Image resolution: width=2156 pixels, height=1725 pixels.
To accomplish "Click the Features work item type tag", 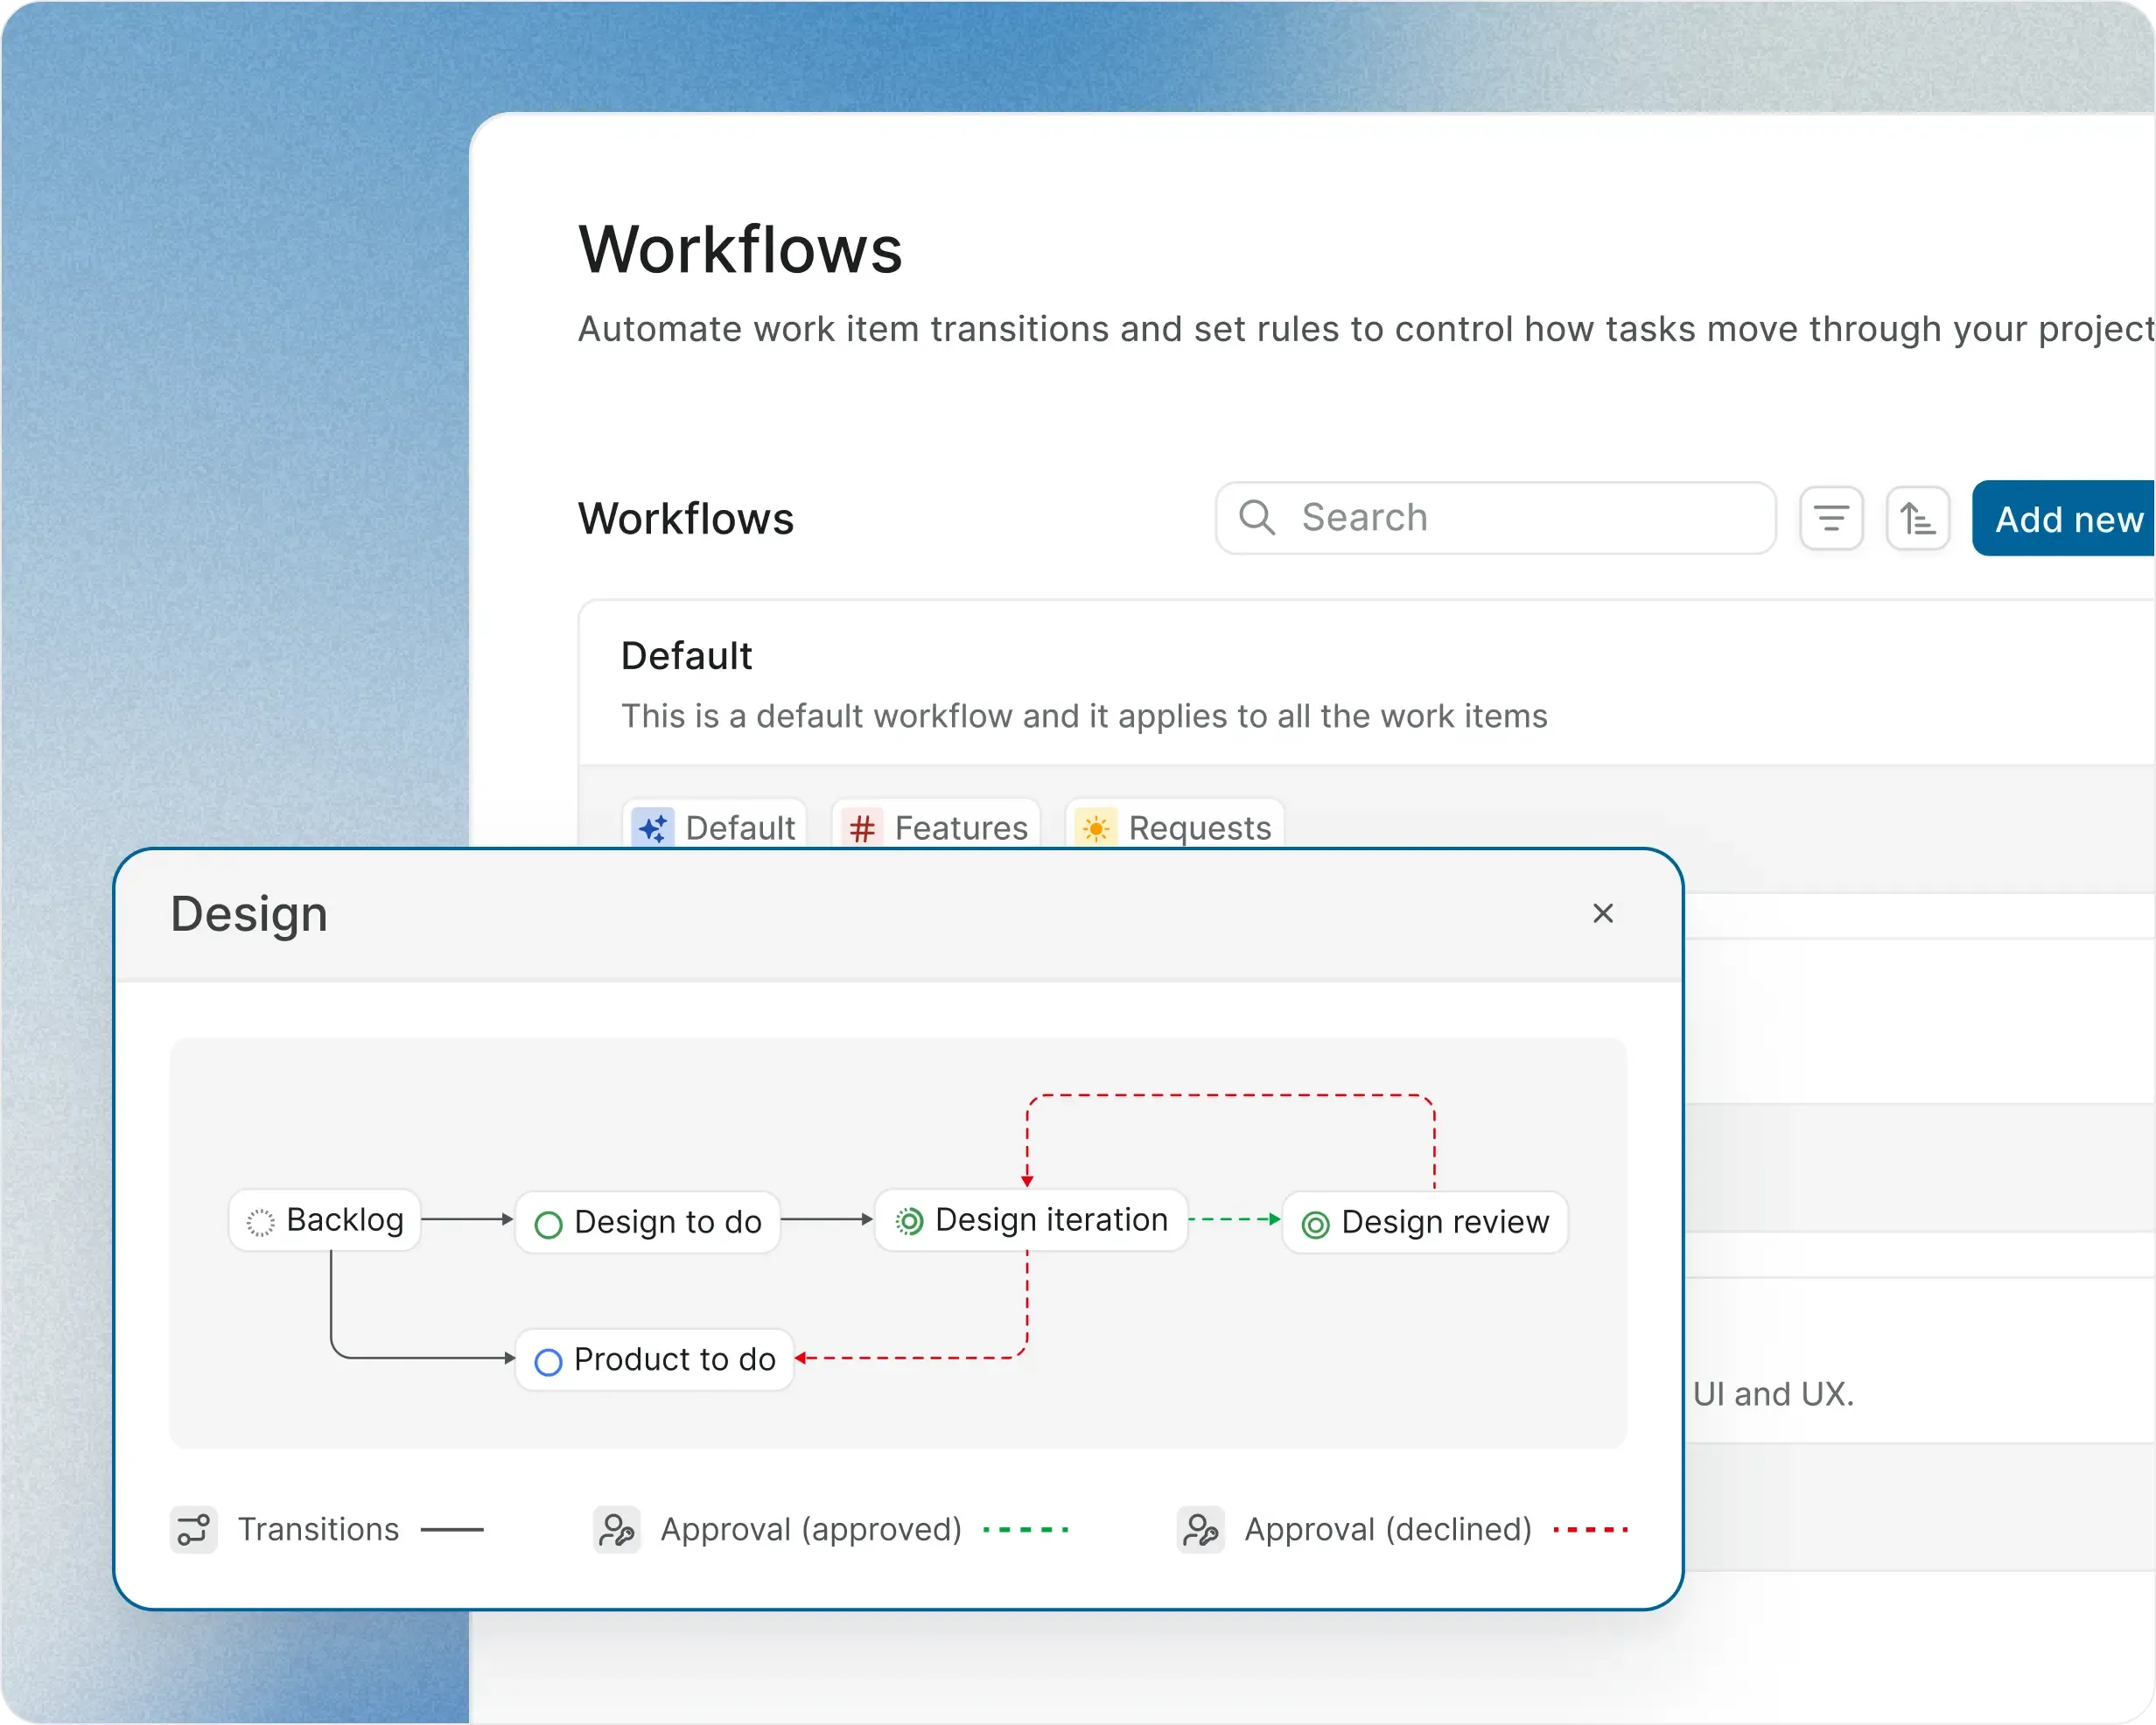I will 959,827.
